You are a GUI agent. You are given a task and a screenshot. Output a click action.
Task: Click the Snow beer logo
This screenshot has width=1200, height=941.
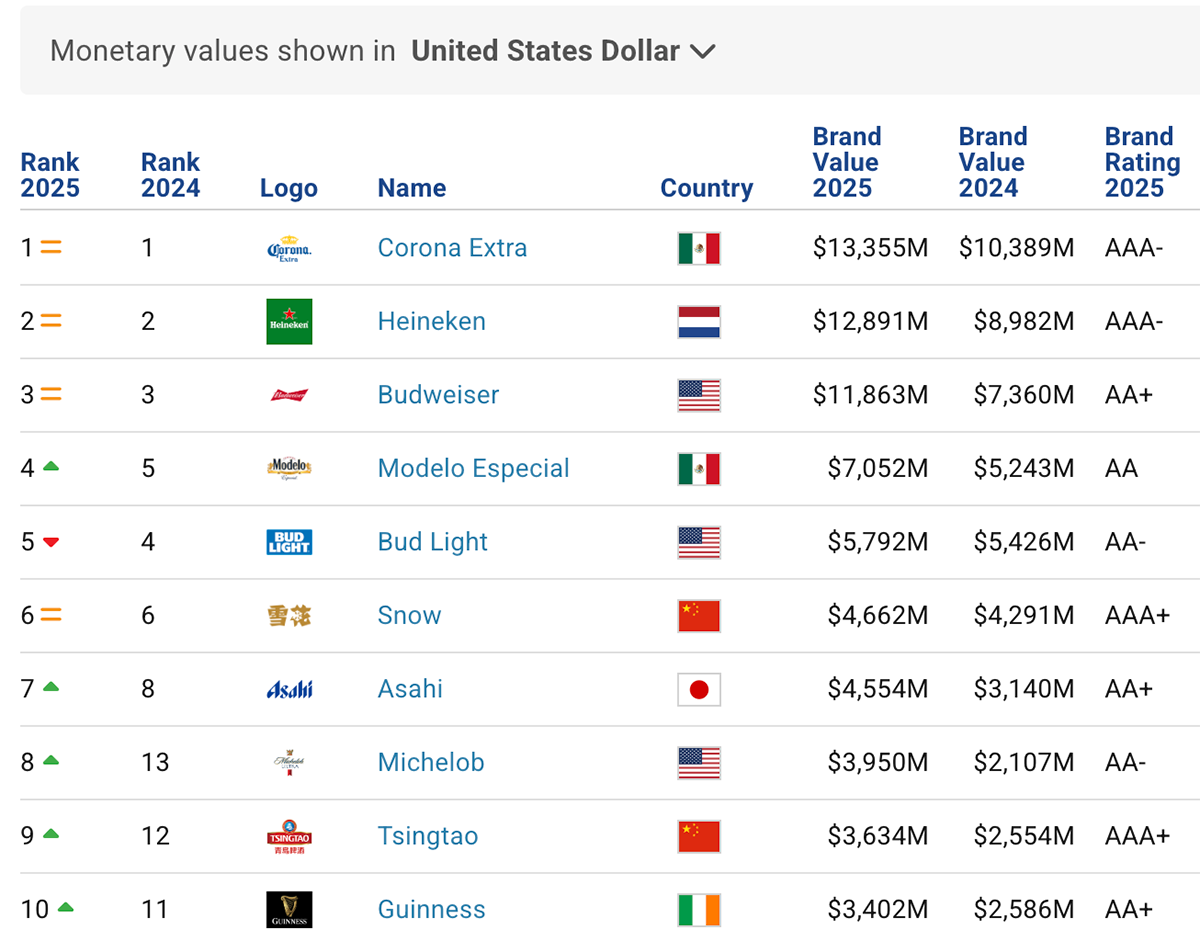click(289, 616)
